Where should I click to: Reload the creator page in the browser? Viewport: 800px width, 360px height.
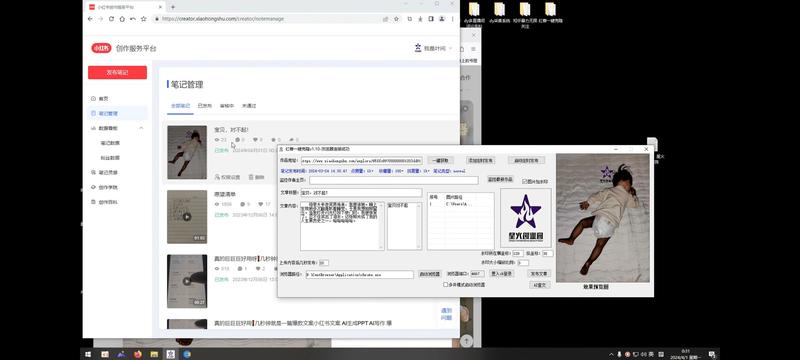[x=111, y=19]
